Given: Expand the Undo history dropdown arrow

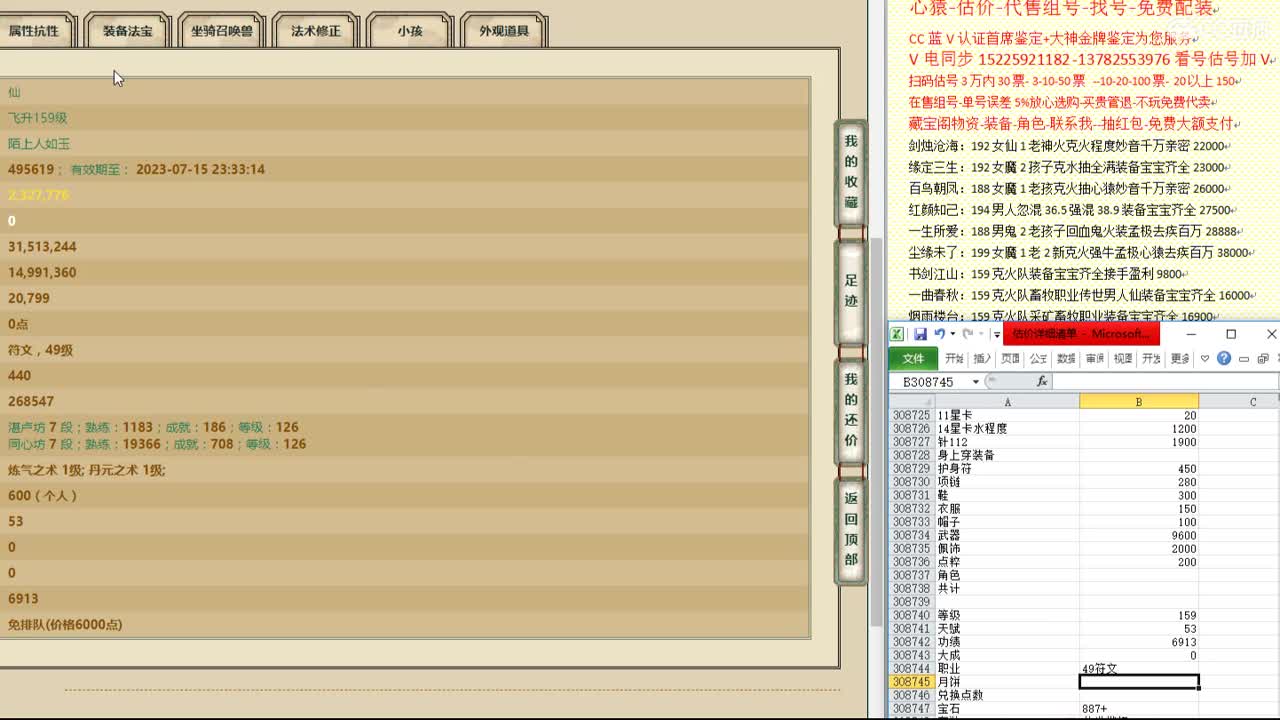Looking at the screenshot, I should 952,334.
